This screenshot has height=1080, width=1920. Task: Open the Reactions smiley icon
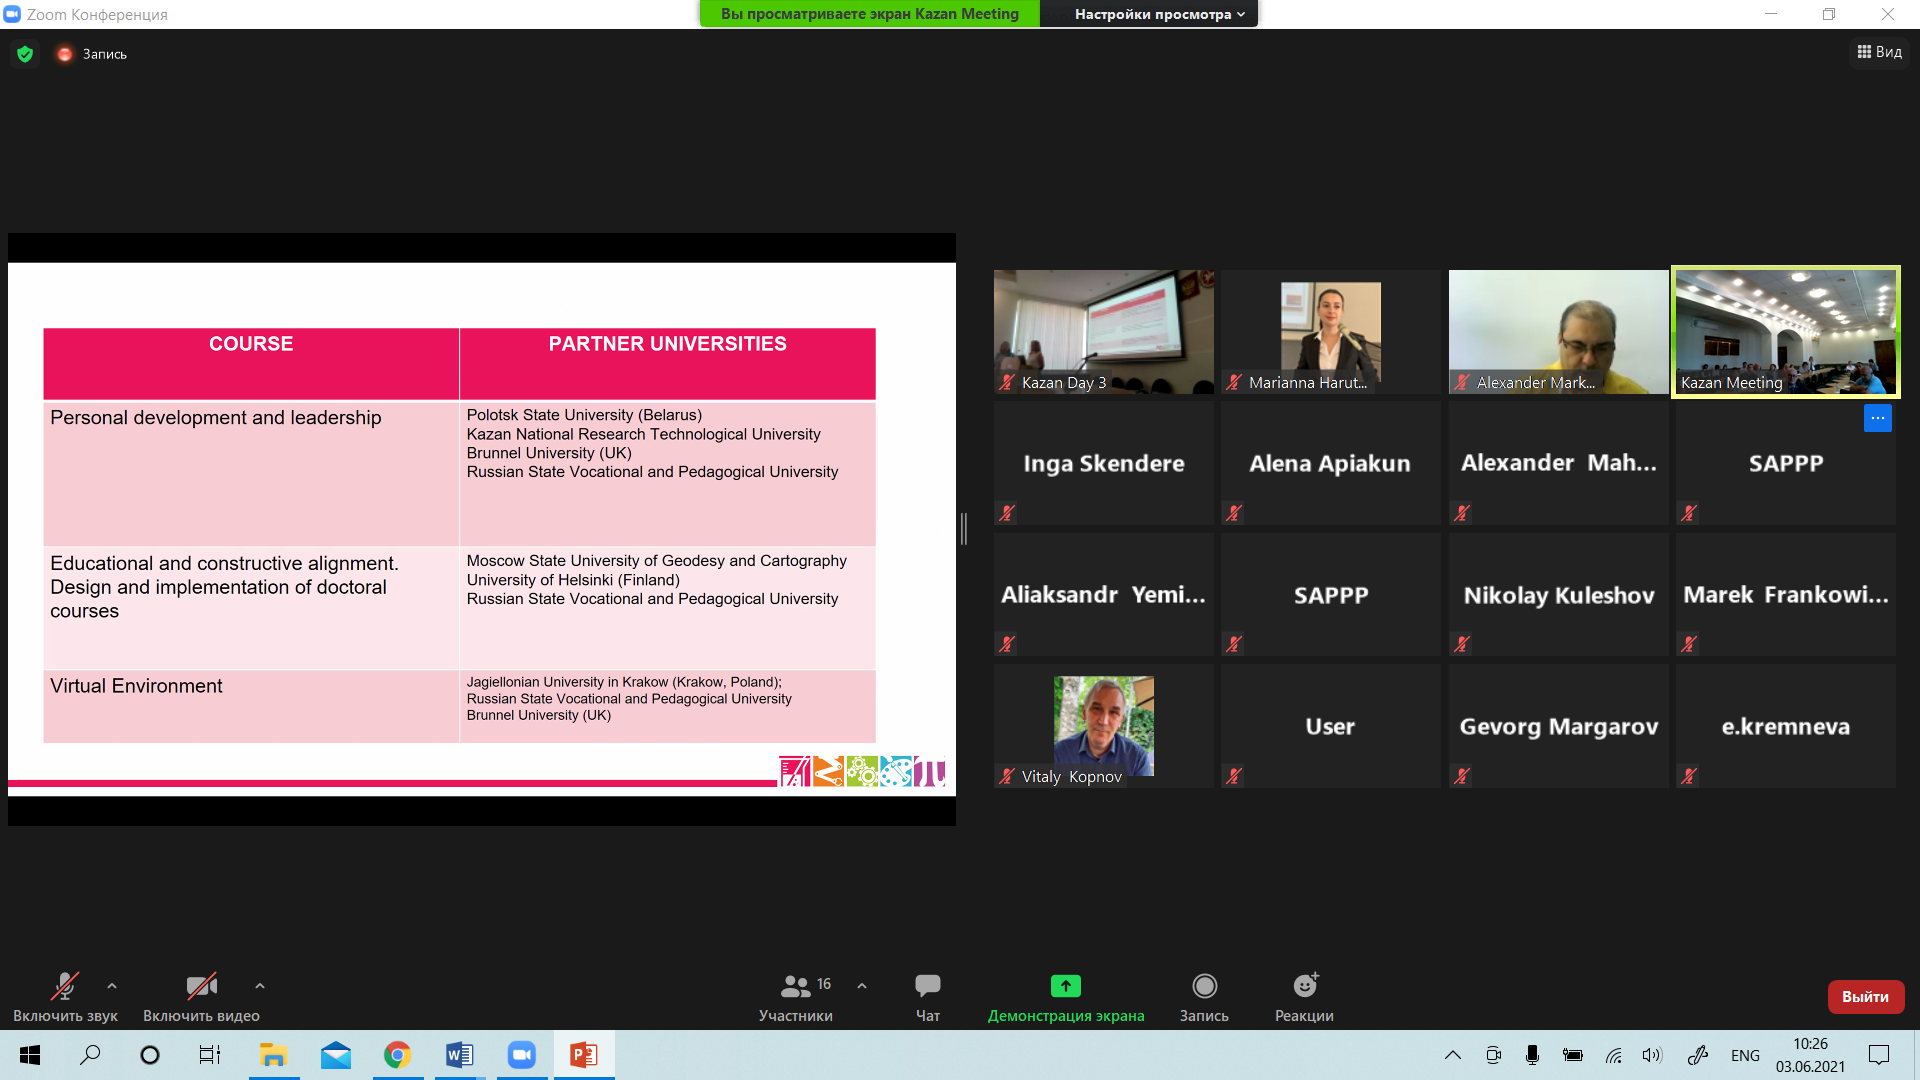(1304, 986)
